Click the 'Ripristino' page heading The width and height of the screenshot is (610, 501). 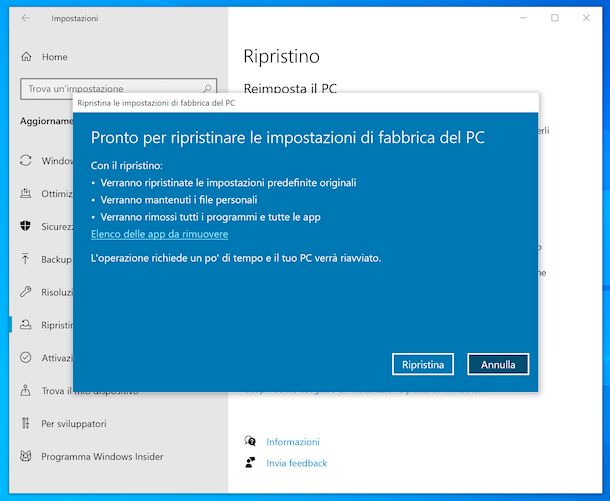point(281,56)
